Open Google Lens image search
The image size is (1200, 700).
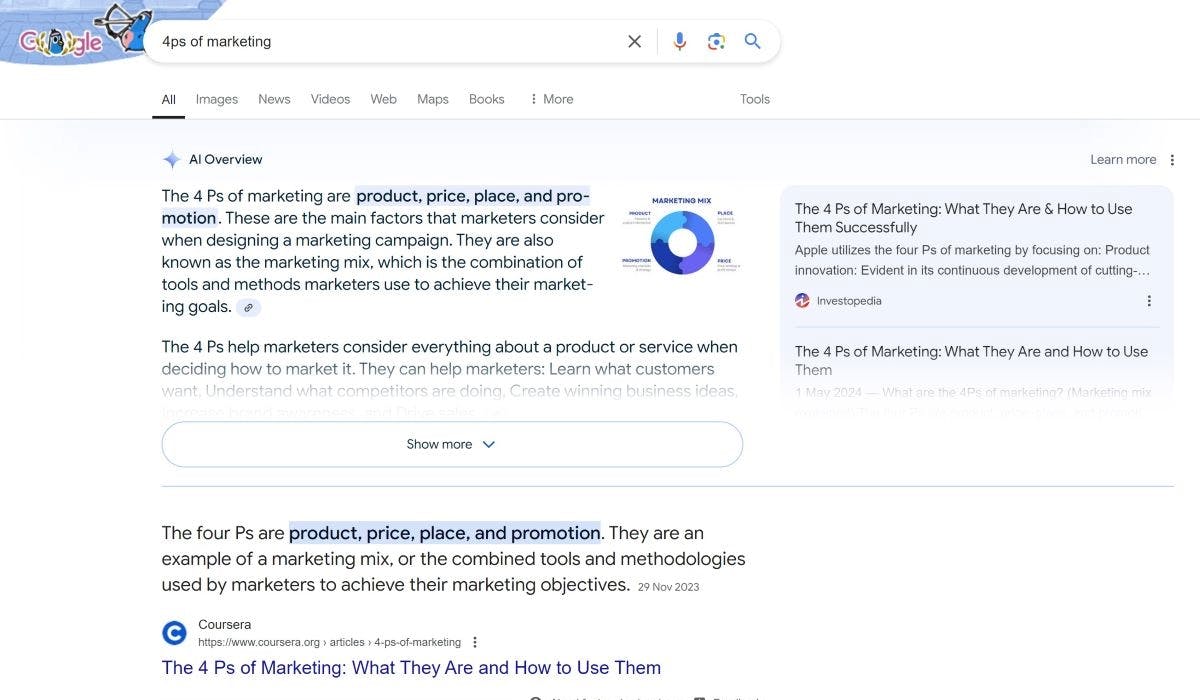coord(716,41)
